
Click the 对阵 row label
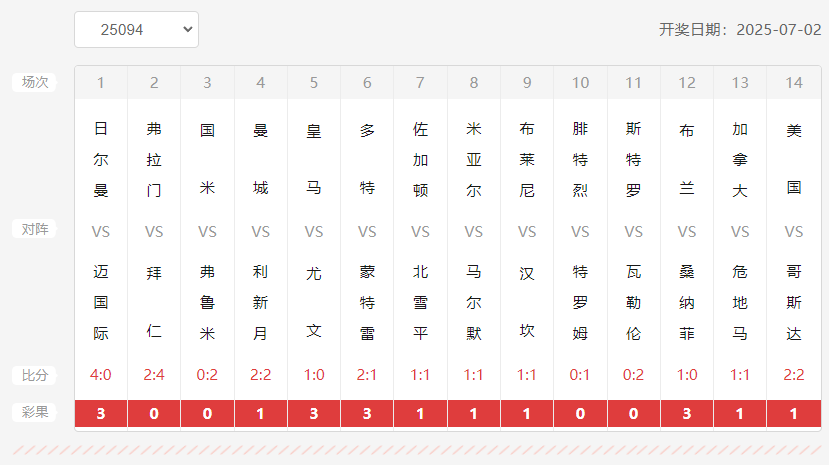coord(34,229)
